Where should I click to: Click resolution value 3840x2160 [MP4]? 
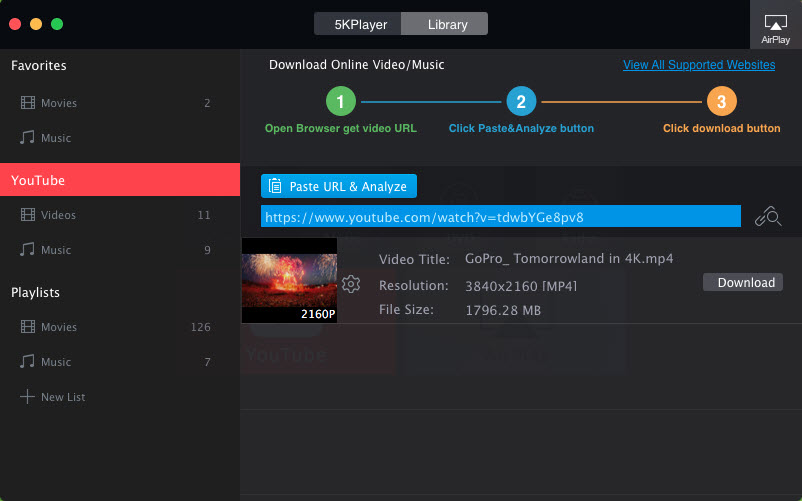coord(521,286)
